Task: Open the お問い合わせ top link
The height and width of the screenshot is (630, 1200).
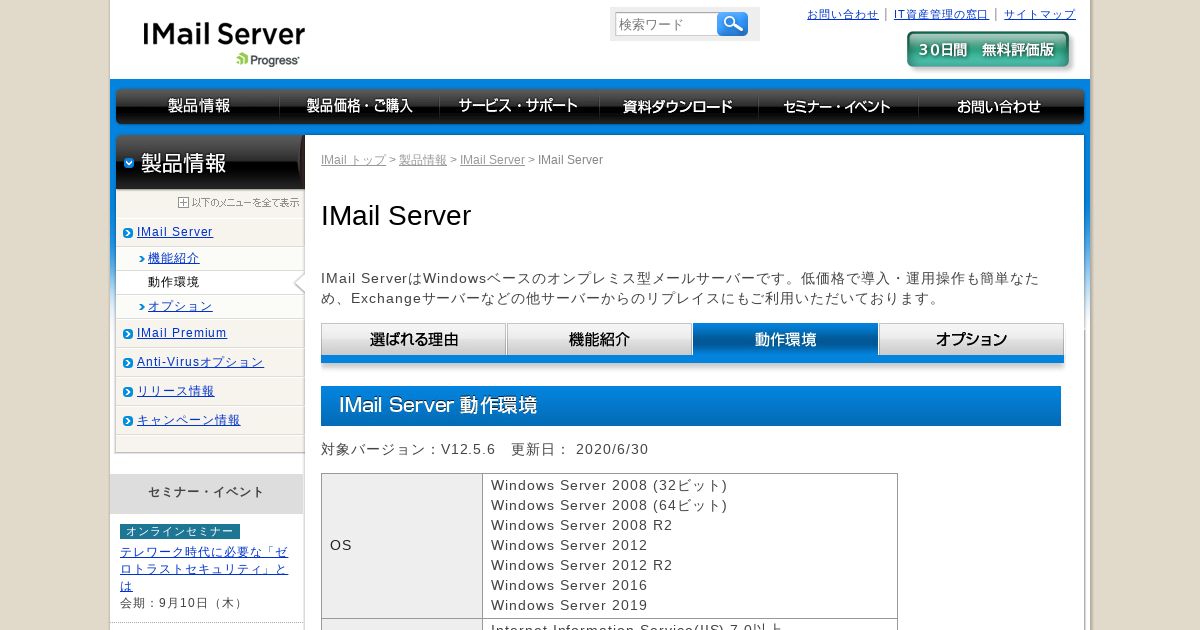Action: click(842, 14)
